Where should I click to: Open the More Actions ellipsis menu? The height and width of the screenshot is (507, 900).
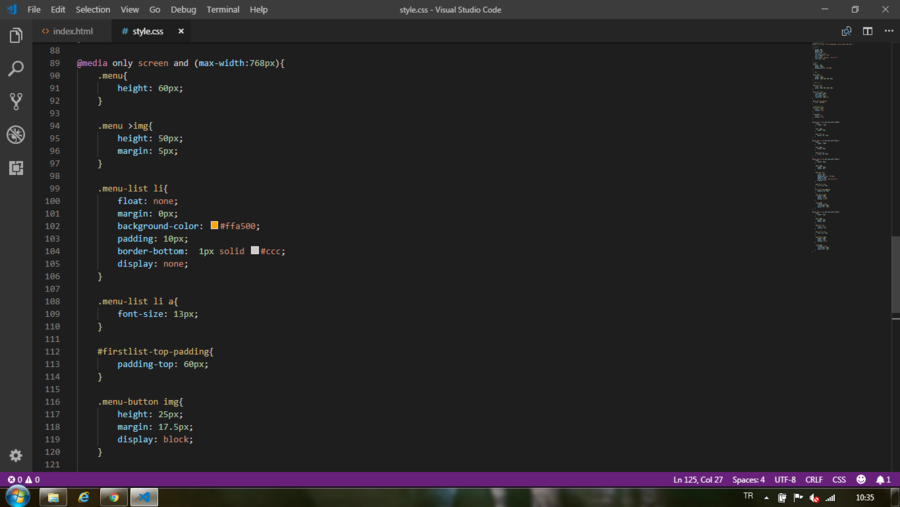tap(889, 32)
